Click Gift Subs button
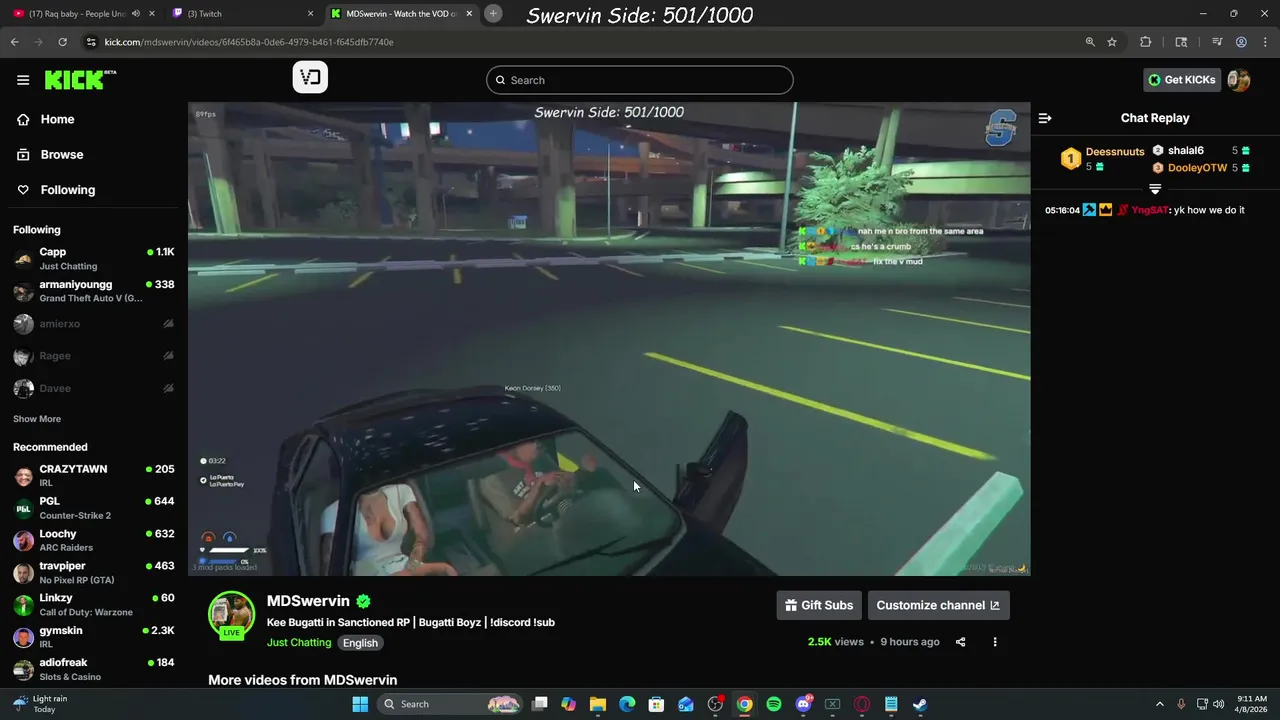The image size is (1280, 720). tap(819, 605)
